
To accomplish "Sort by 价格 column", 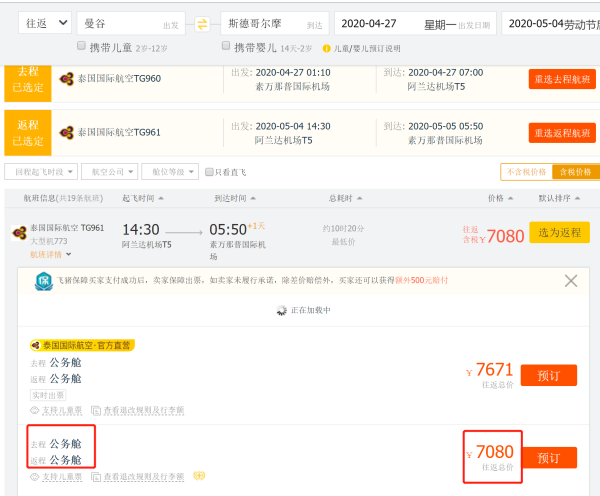I will [x=500, y=198].
